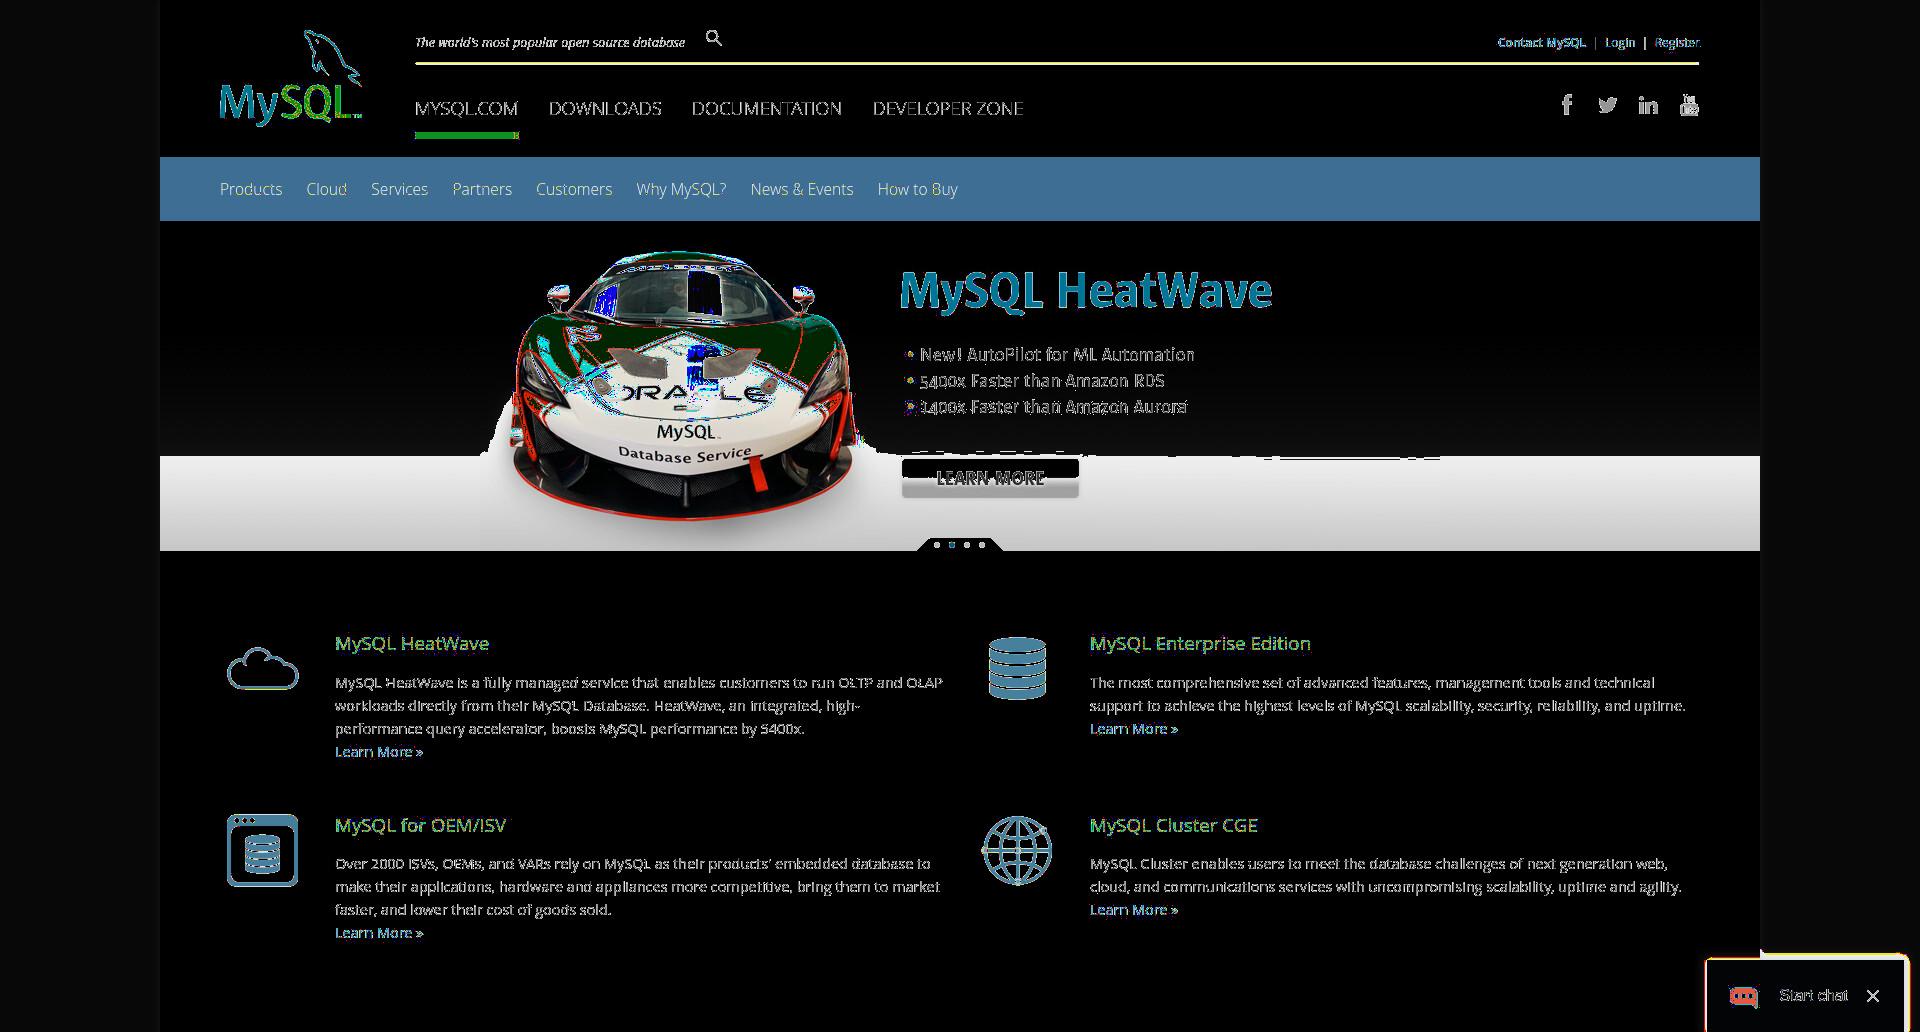
Task: Click 'New! AutoPilot for ML Automation' bullet
Action: pos(1056,355)
